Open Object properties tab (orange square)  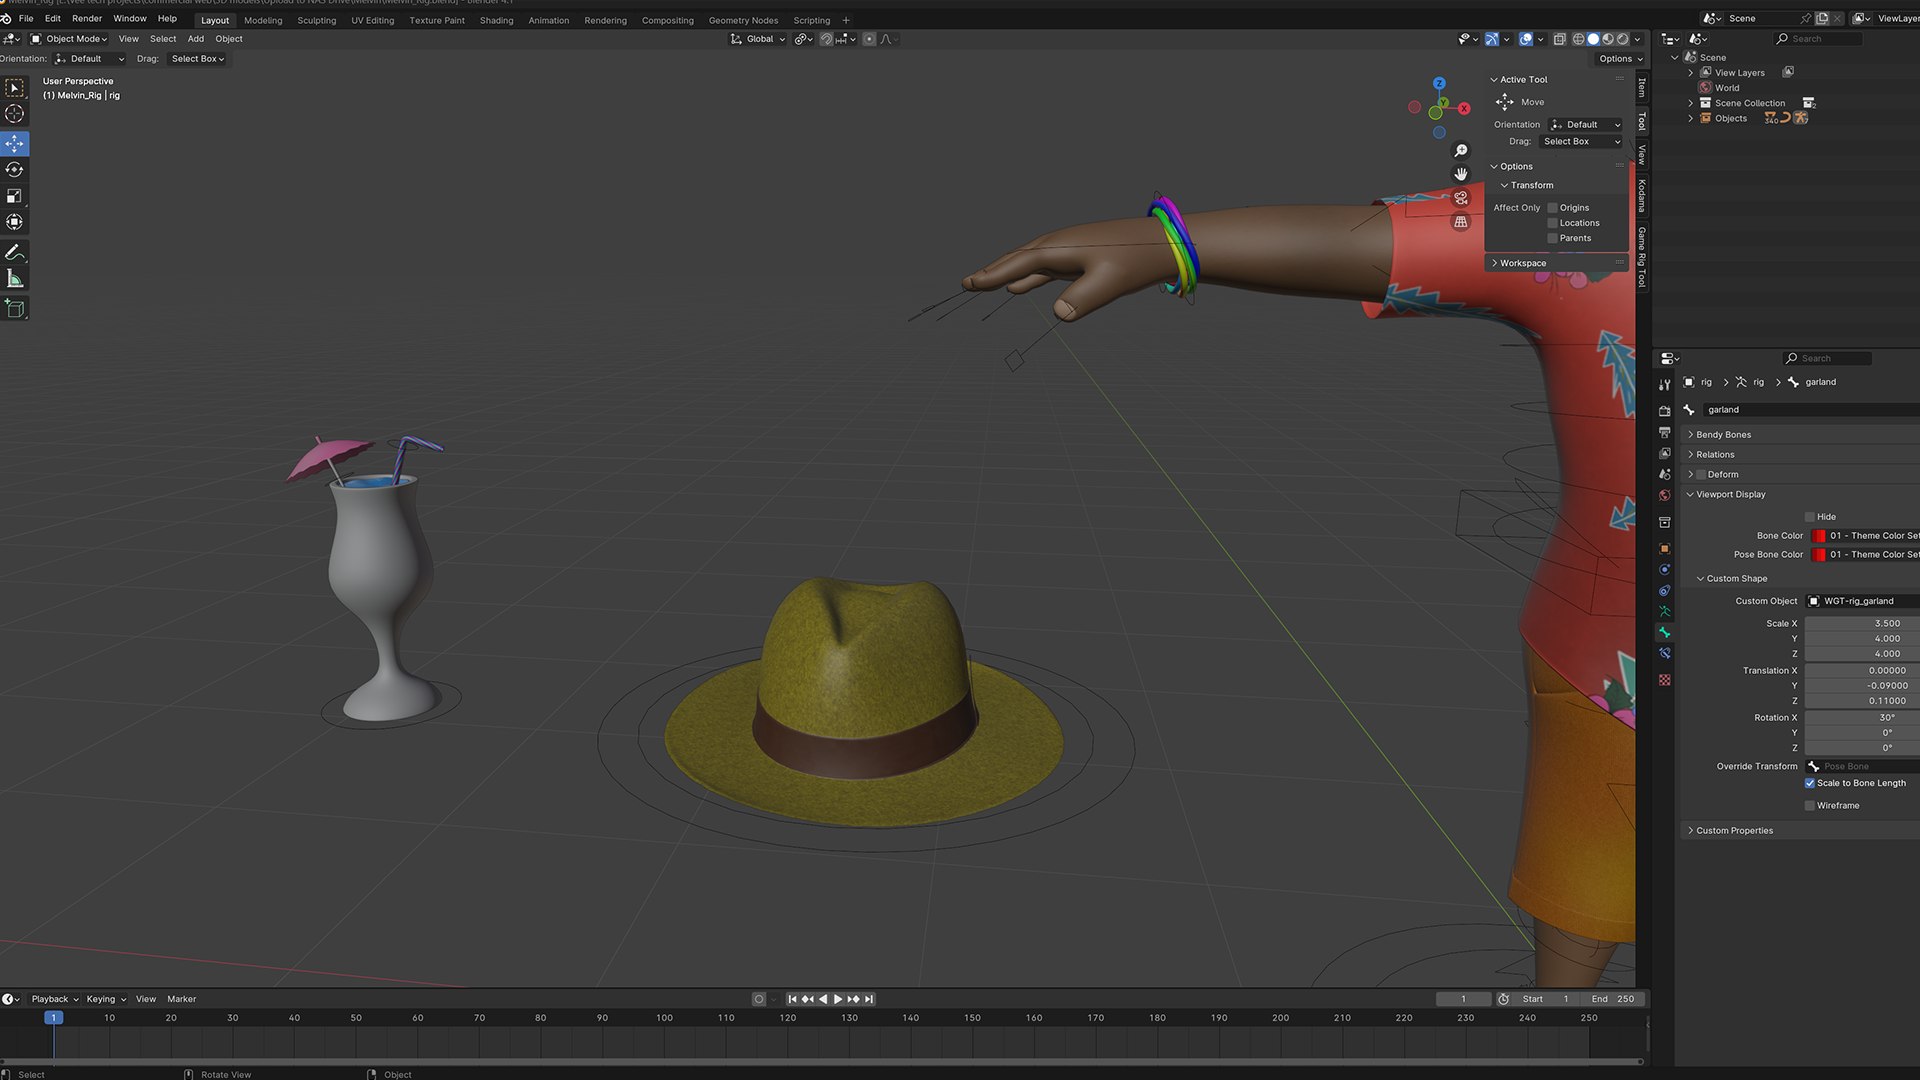pyautogui.click(x=1664, y=548)
